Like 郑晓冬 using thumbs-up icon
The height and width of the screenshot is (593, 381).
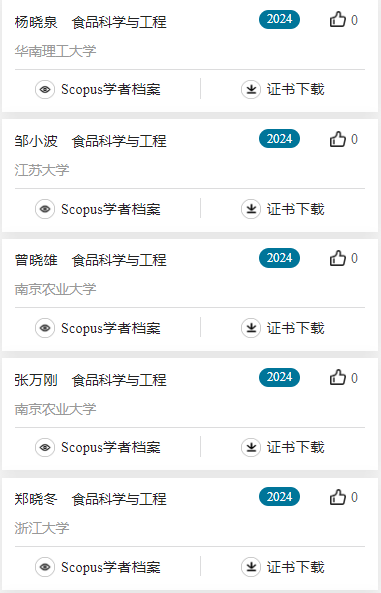pos(337,497)
